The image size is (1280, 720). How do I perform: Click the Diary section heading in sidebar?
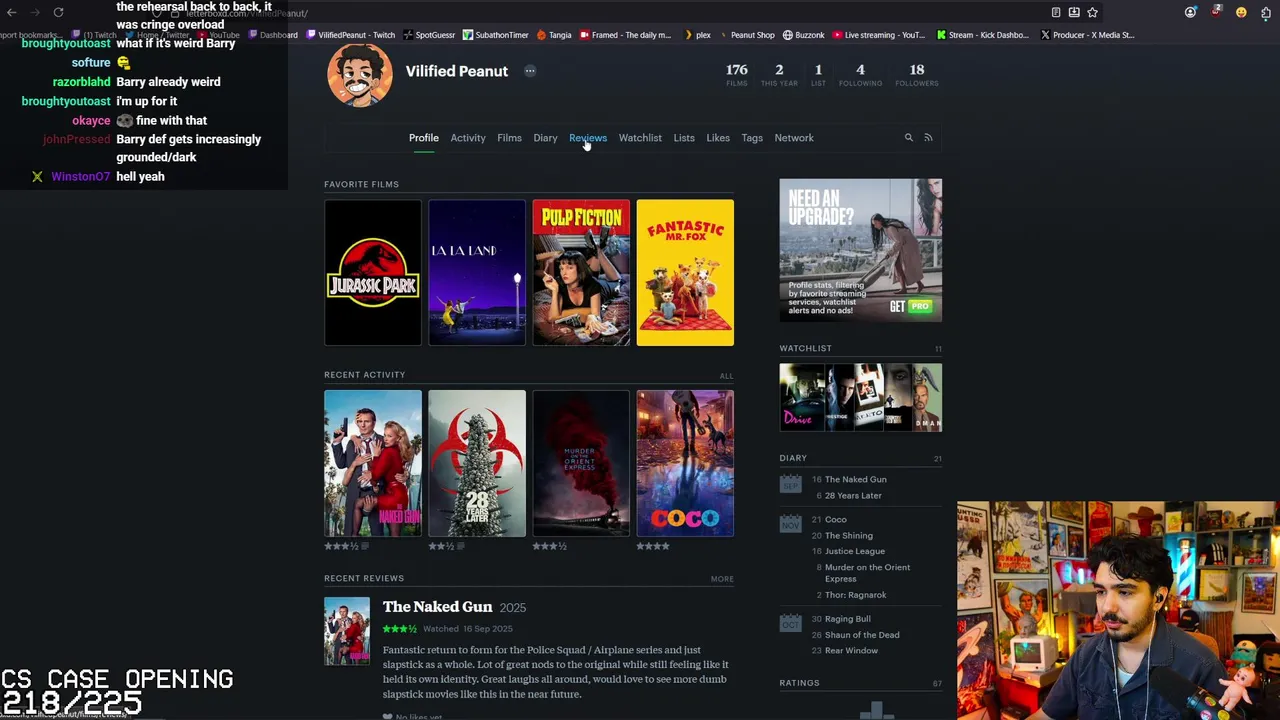[793, 458]
